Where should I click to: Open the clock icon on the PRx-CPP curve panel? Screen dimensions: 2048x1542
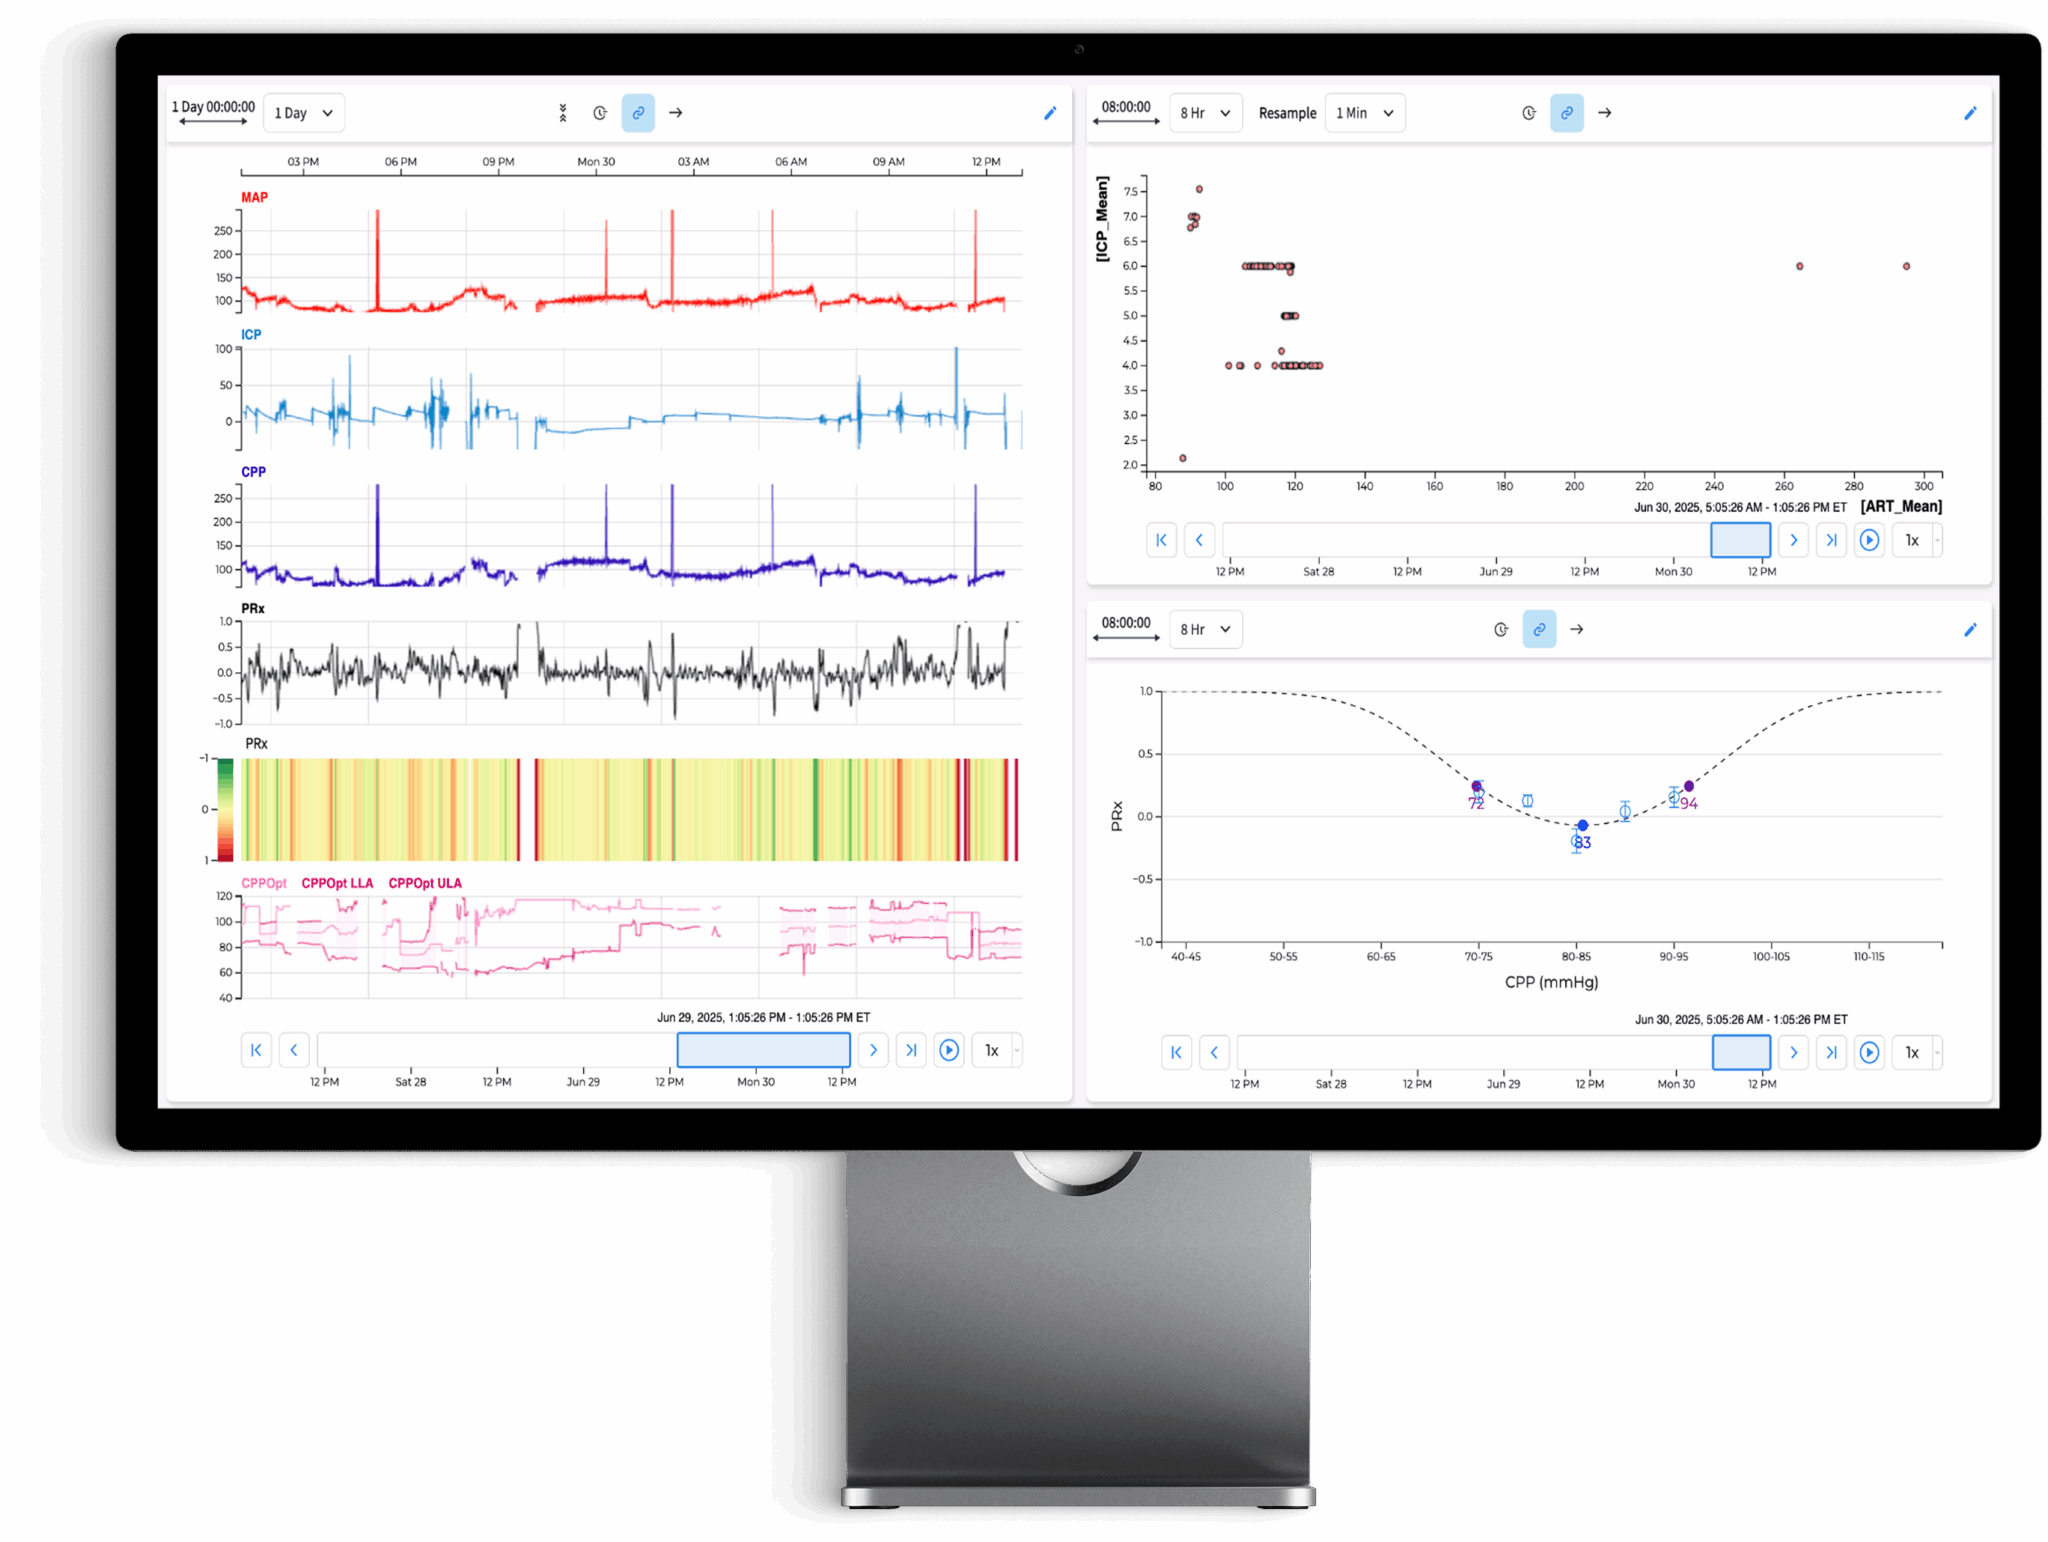pos(1501,630)
